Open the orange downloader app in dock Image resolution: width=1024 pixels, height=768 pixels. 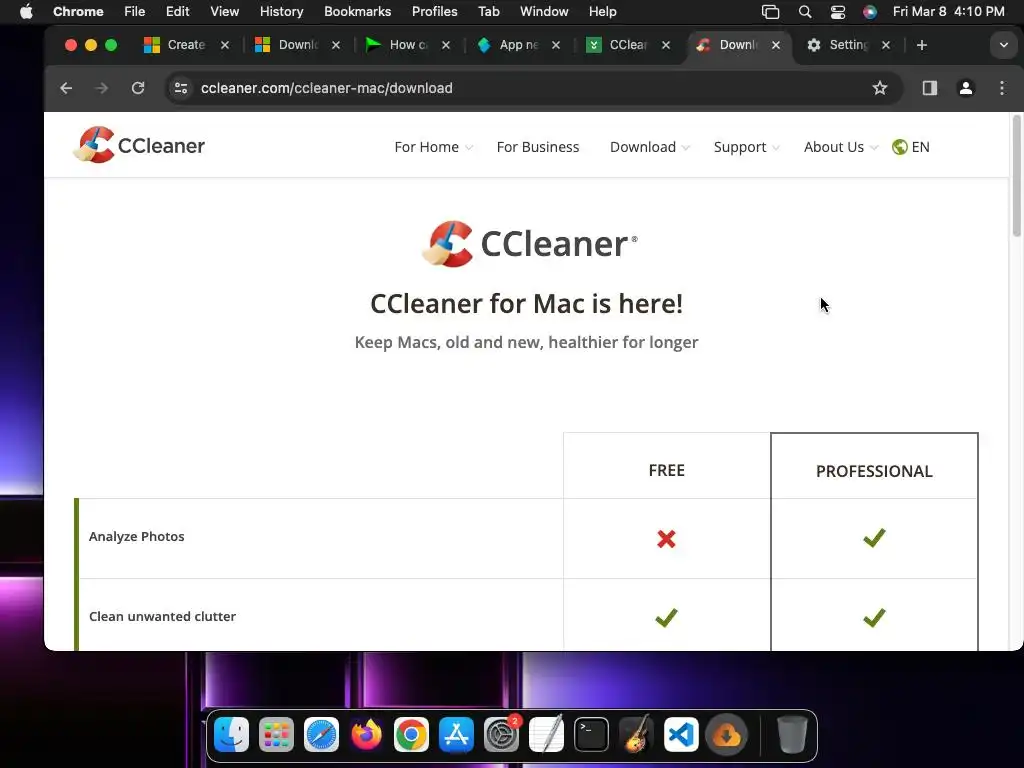726,735
